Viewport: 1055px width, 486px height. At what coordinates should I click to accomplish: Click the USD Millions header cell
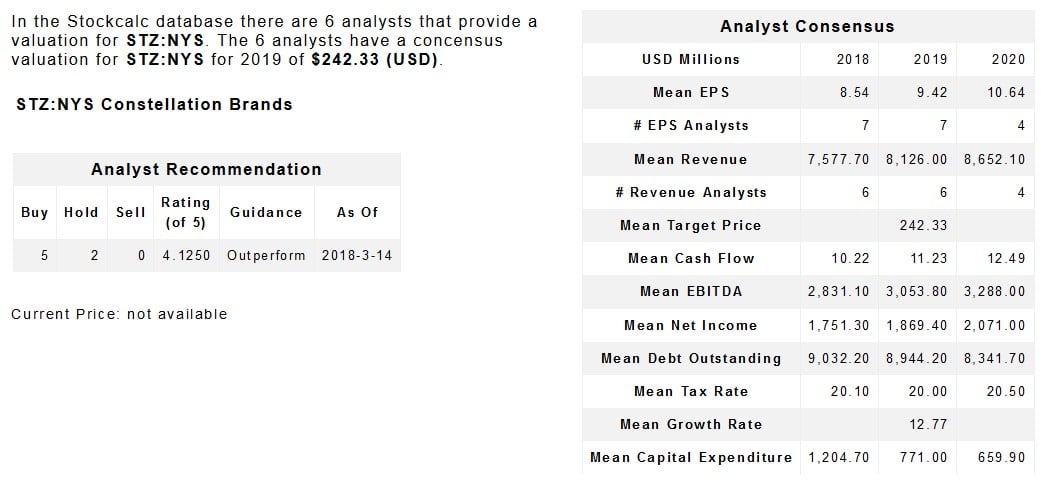691,59
